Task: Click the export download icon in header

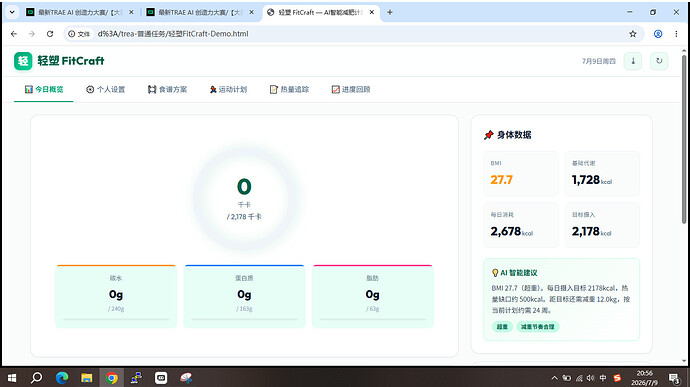Action: [x=633, y=61]
